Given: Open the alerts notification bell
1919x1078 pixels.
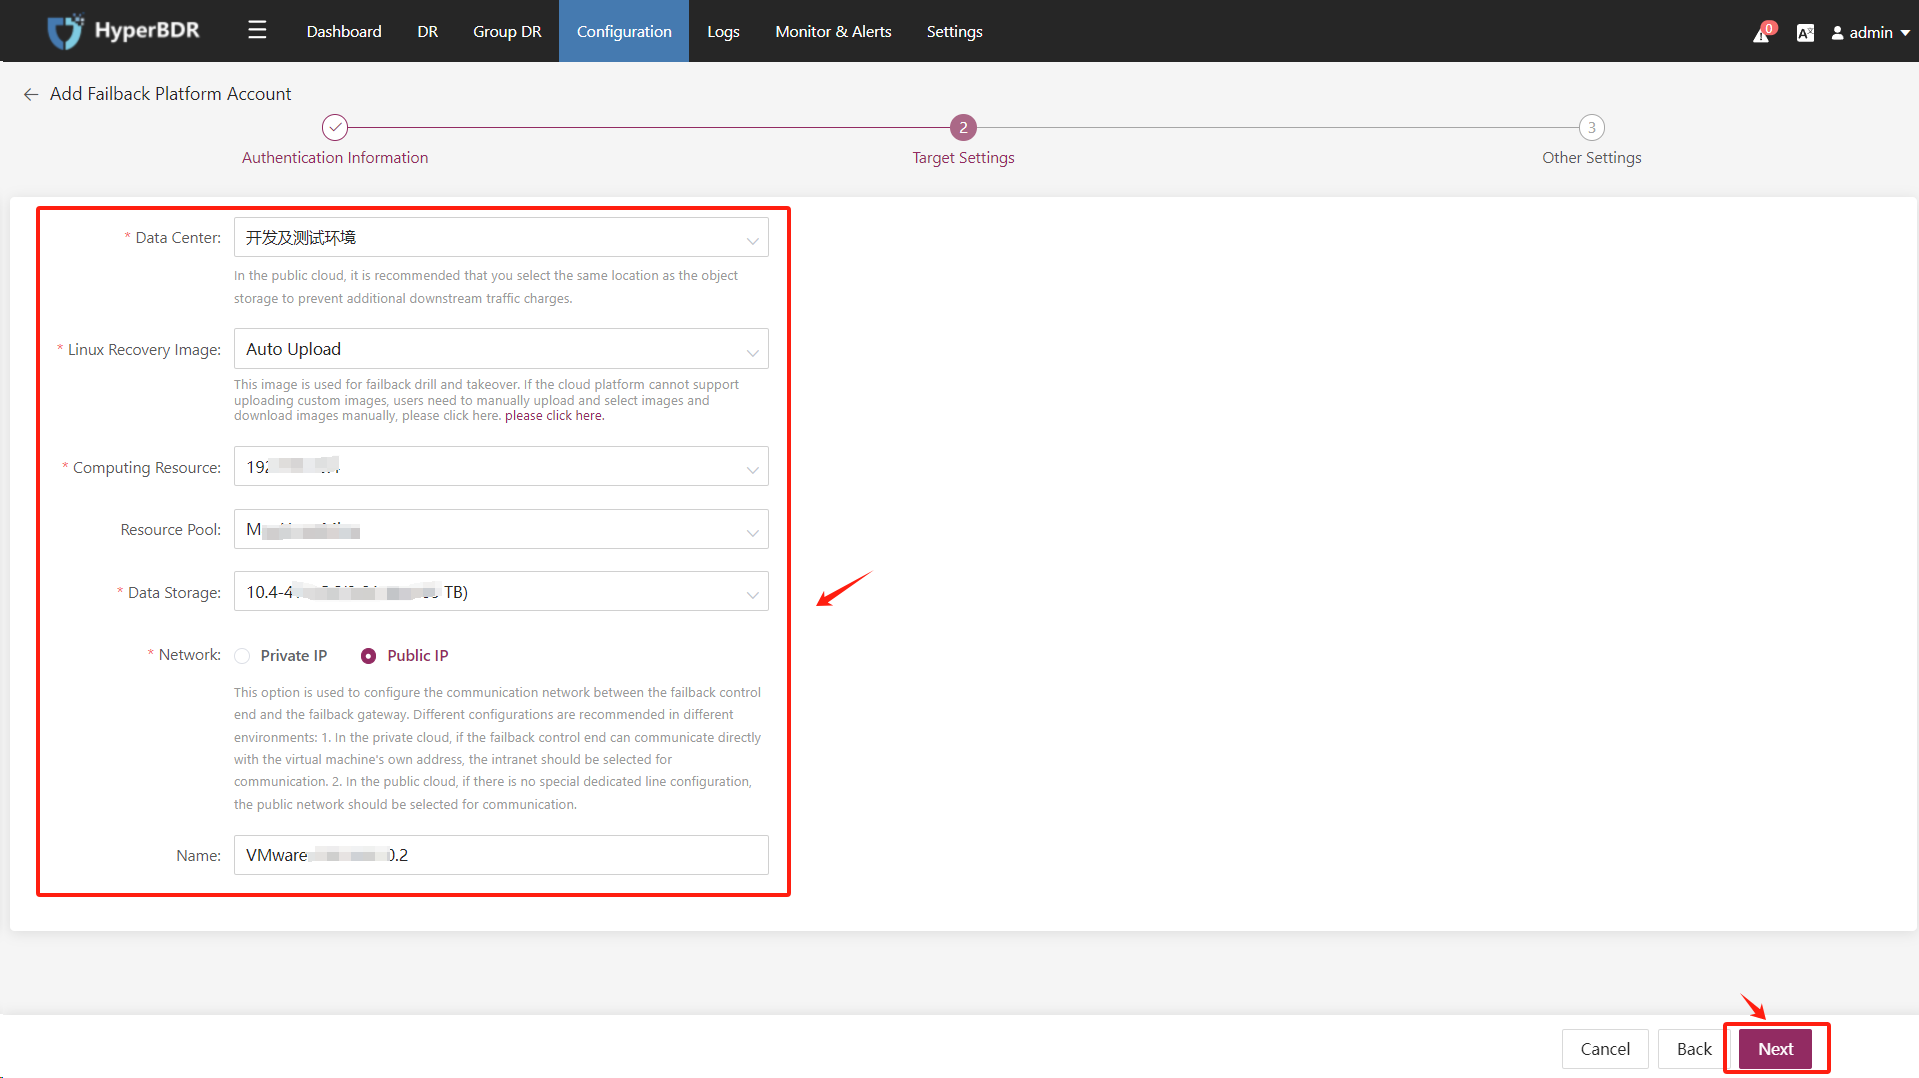Looking at the screenshot, I should [x=1762, y=33].
